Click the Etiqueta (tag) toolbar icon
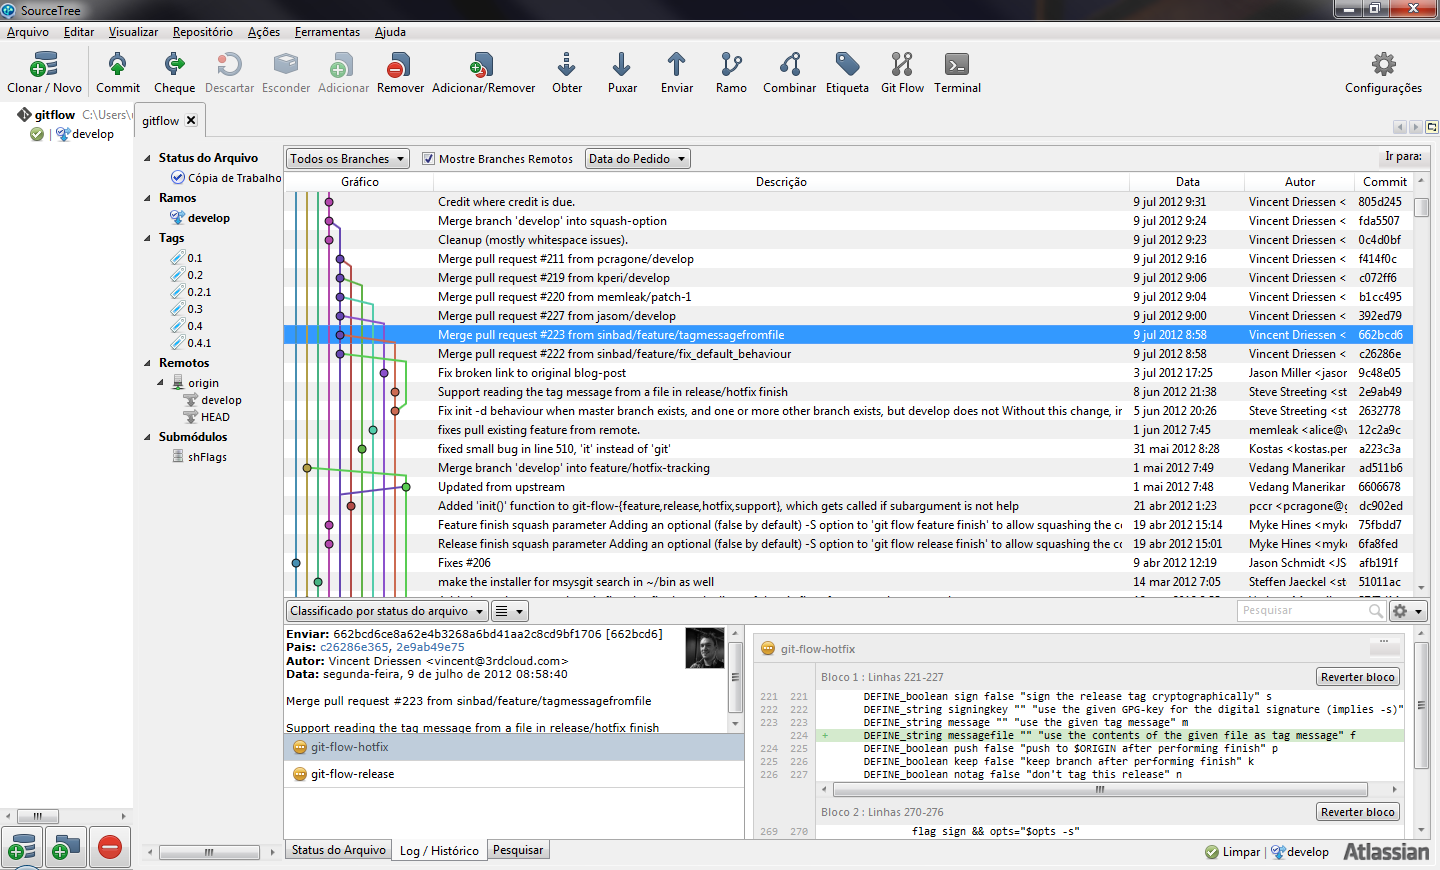The height and width of the screenshot is (870, 1440). 847,66
